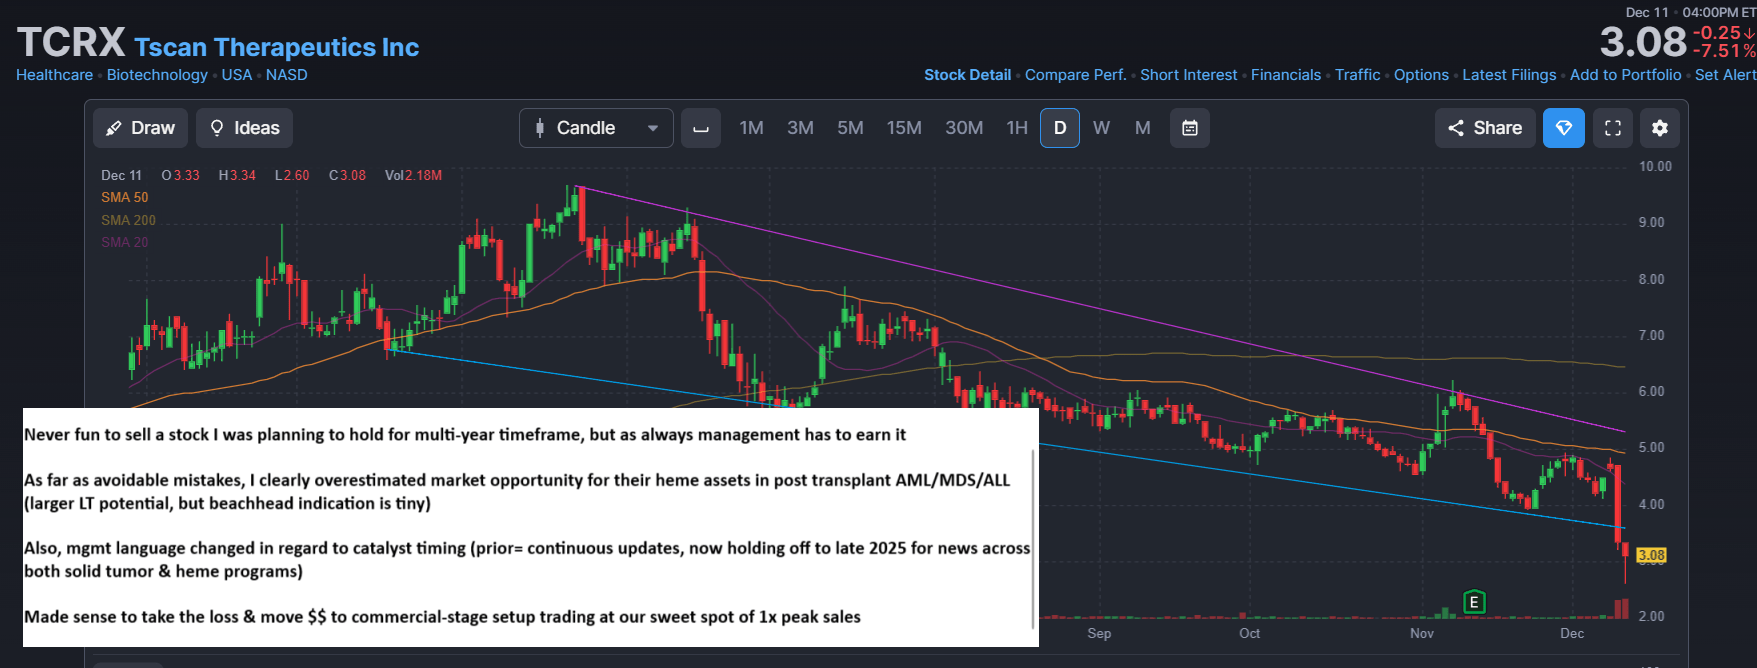Screen dimensions: 1757x668
Task: Click the Share arrow icon
Action: coord(1456,128)
